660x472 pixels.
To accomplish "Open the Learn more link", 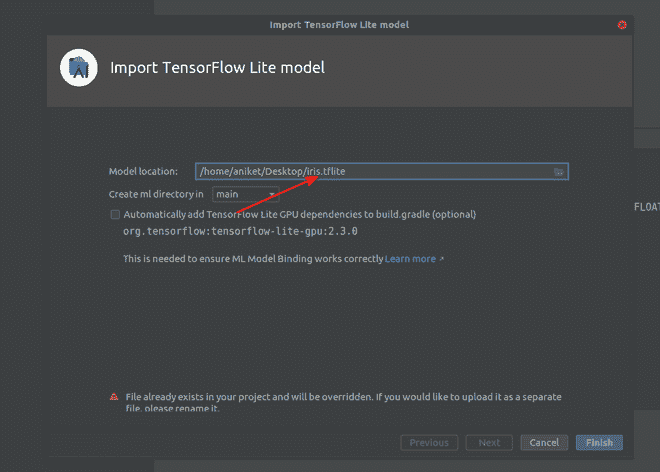I will 410,259.
